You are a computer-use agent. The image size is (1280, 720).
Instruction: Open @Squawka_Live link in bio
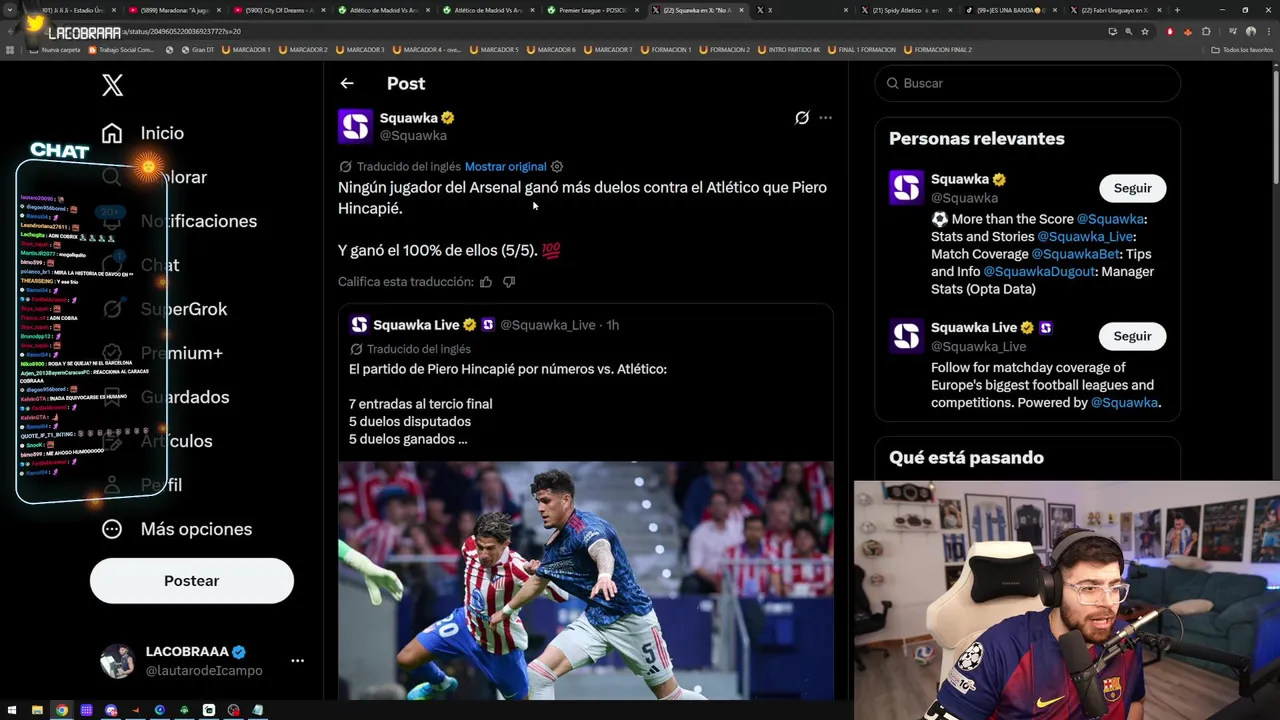click(x=1085, y=237)
